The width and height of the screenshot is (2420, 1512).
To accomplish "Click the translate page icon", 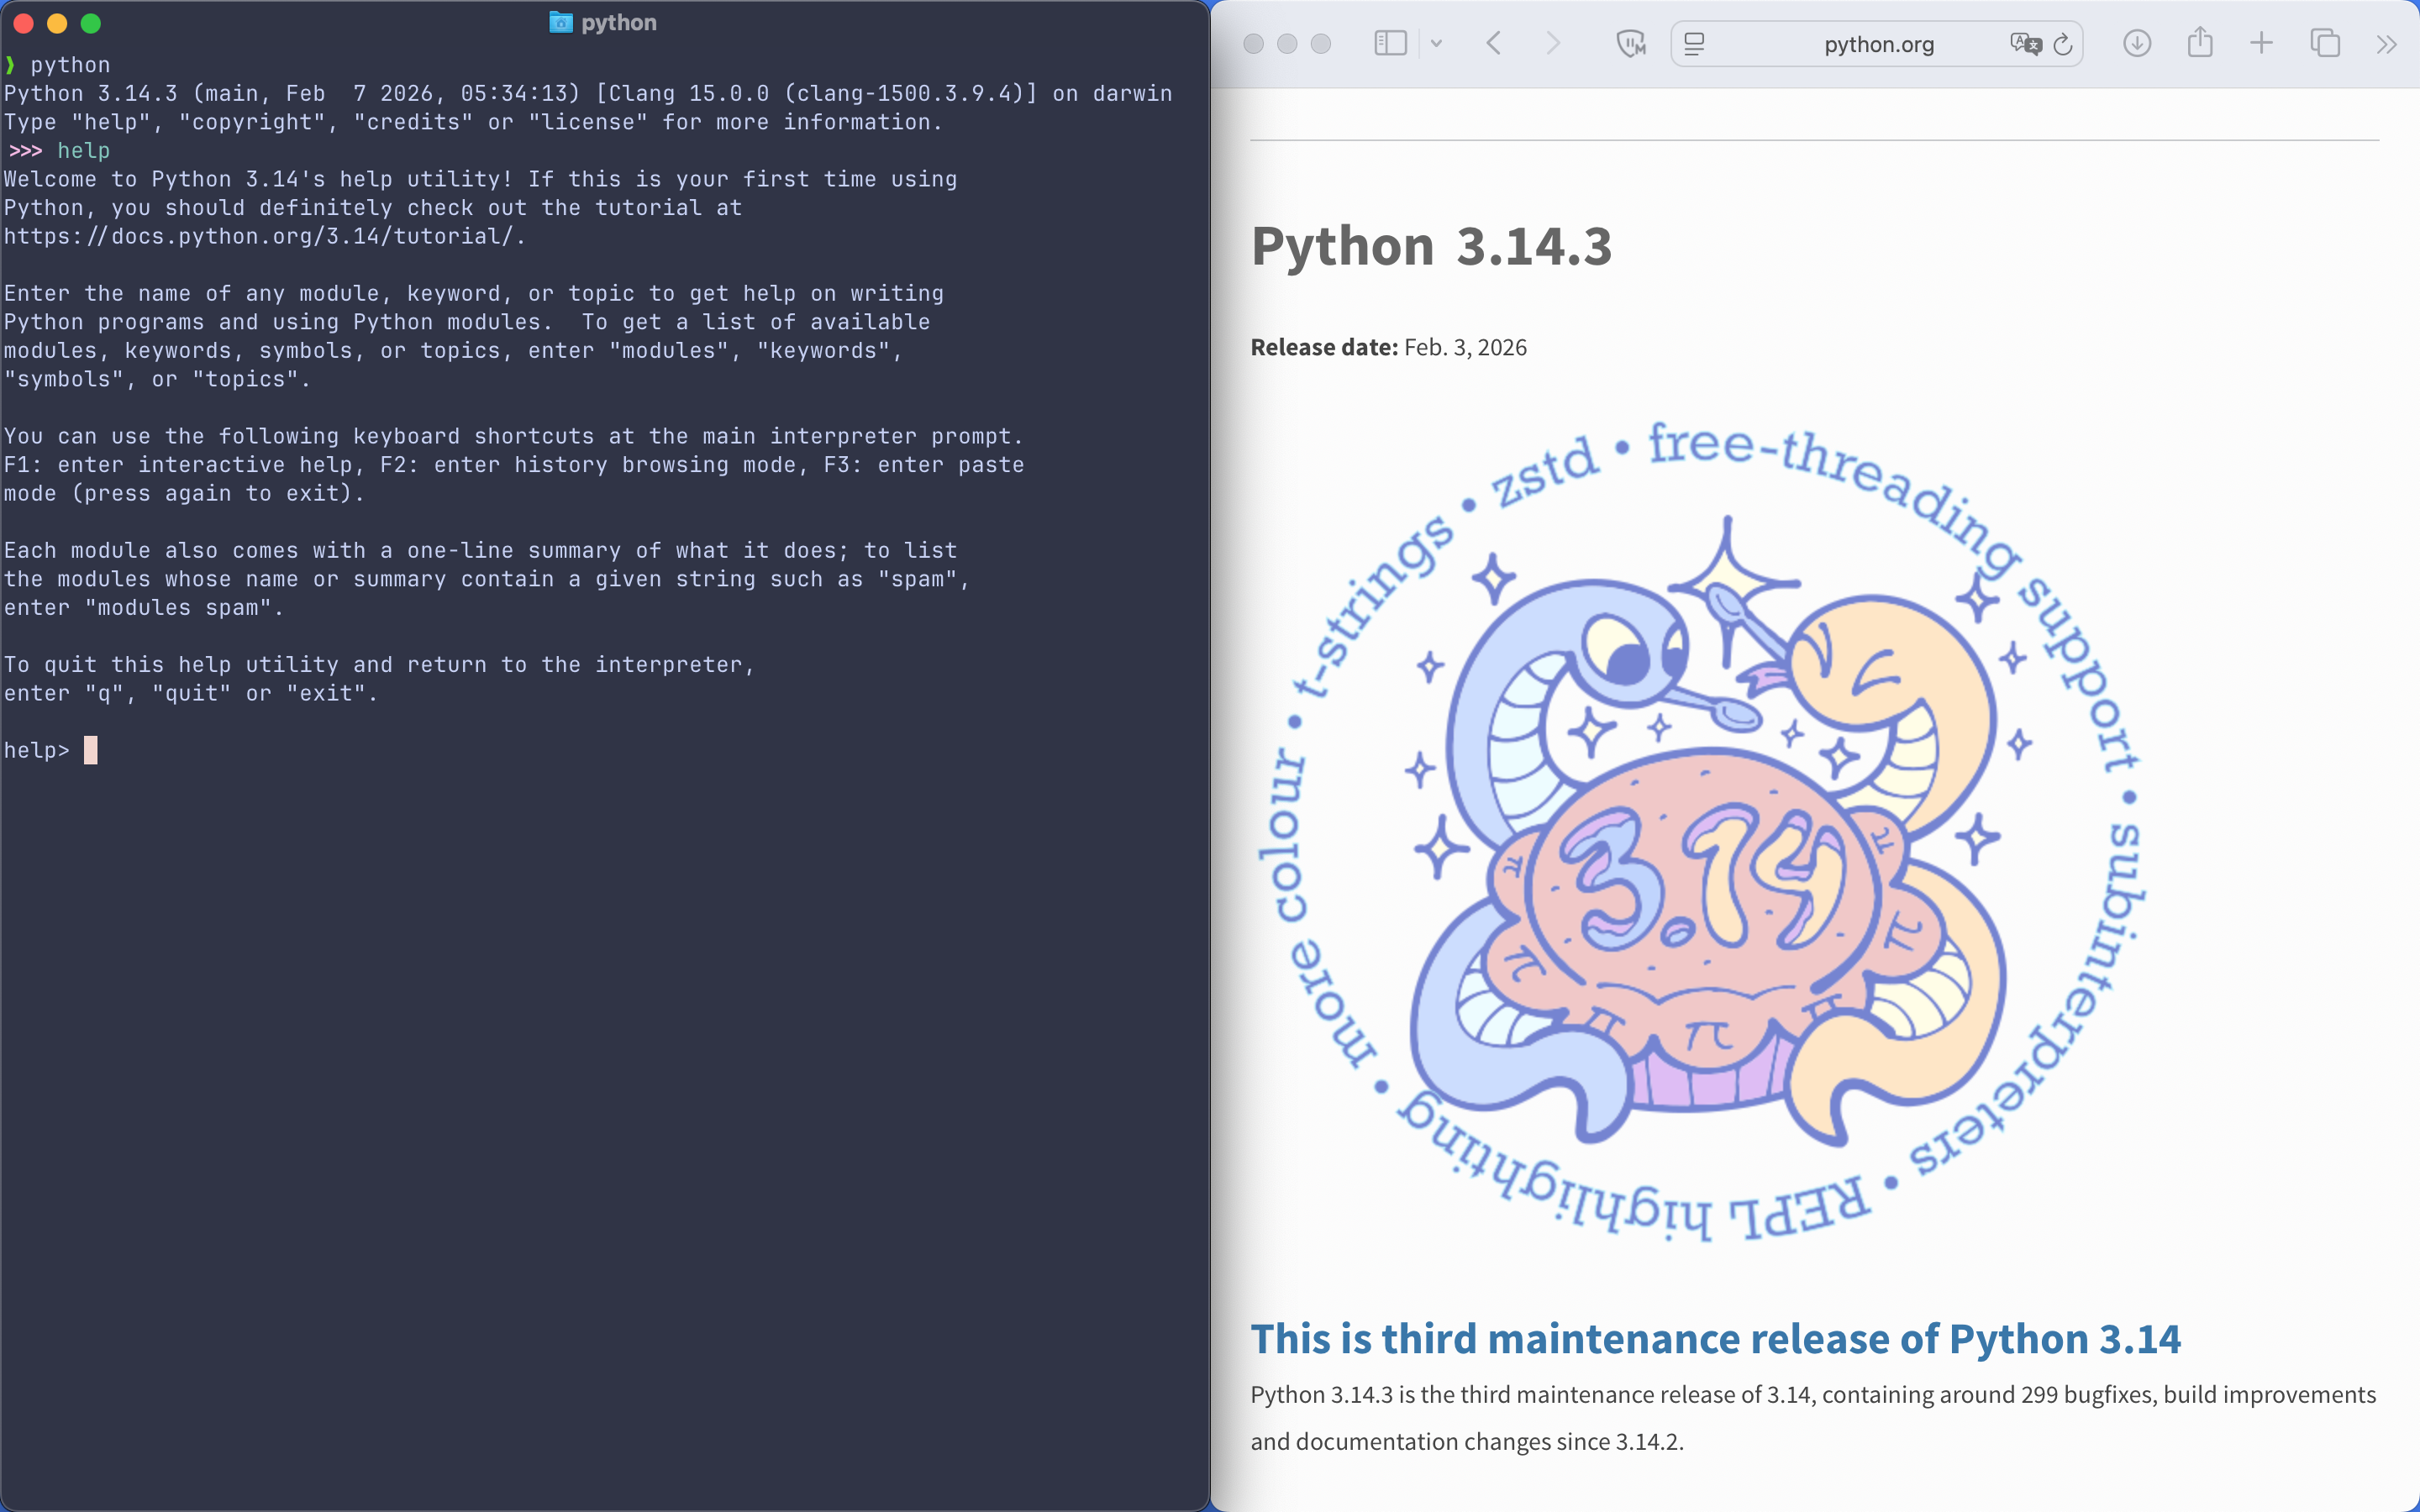I will [2025, 44].
